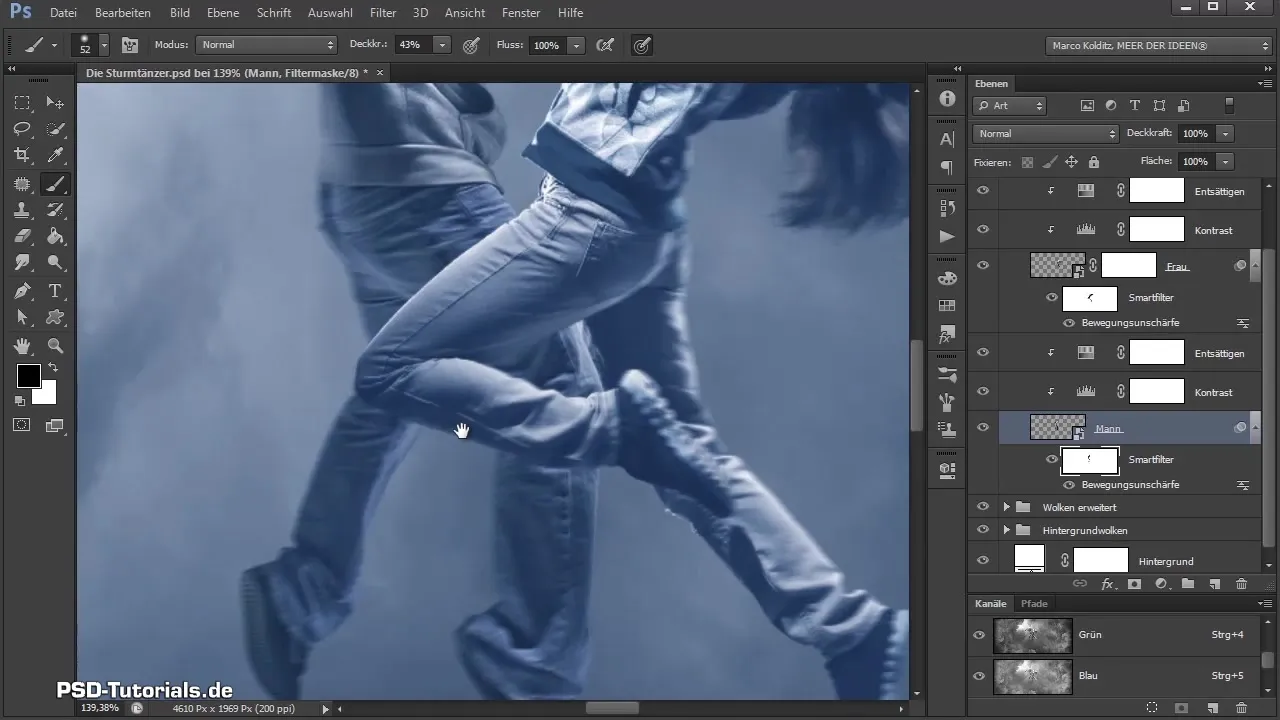Select the Paint Bucket tool
Screen dimensions: 1280x720
click(x=56, y=237)
